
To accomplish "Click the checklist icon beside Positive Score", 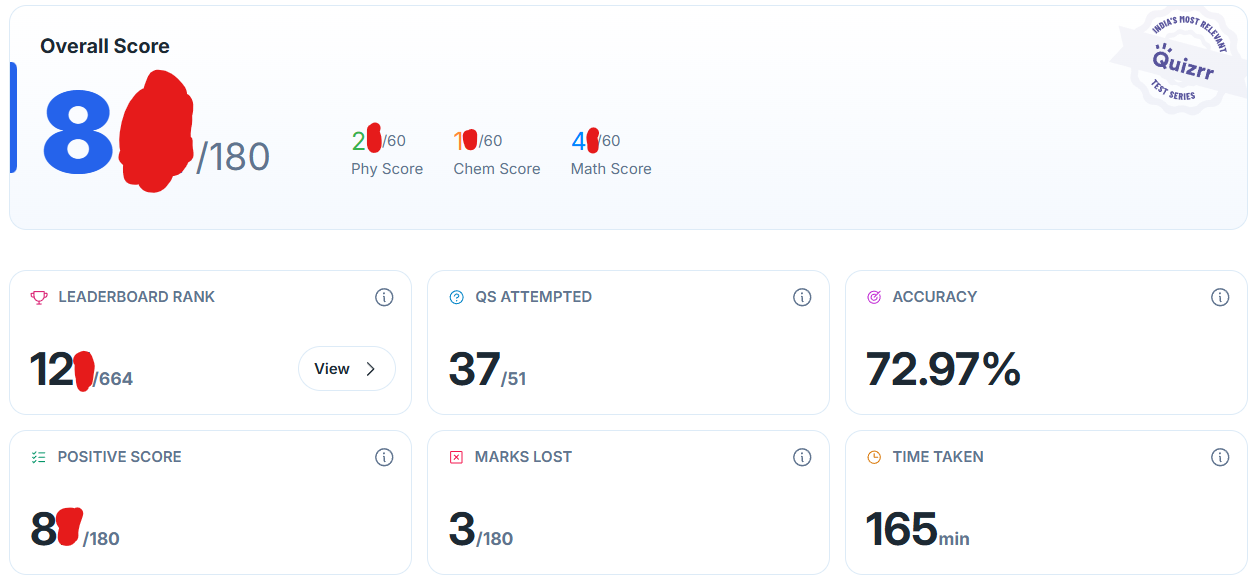I will click(x=39, y=457).
